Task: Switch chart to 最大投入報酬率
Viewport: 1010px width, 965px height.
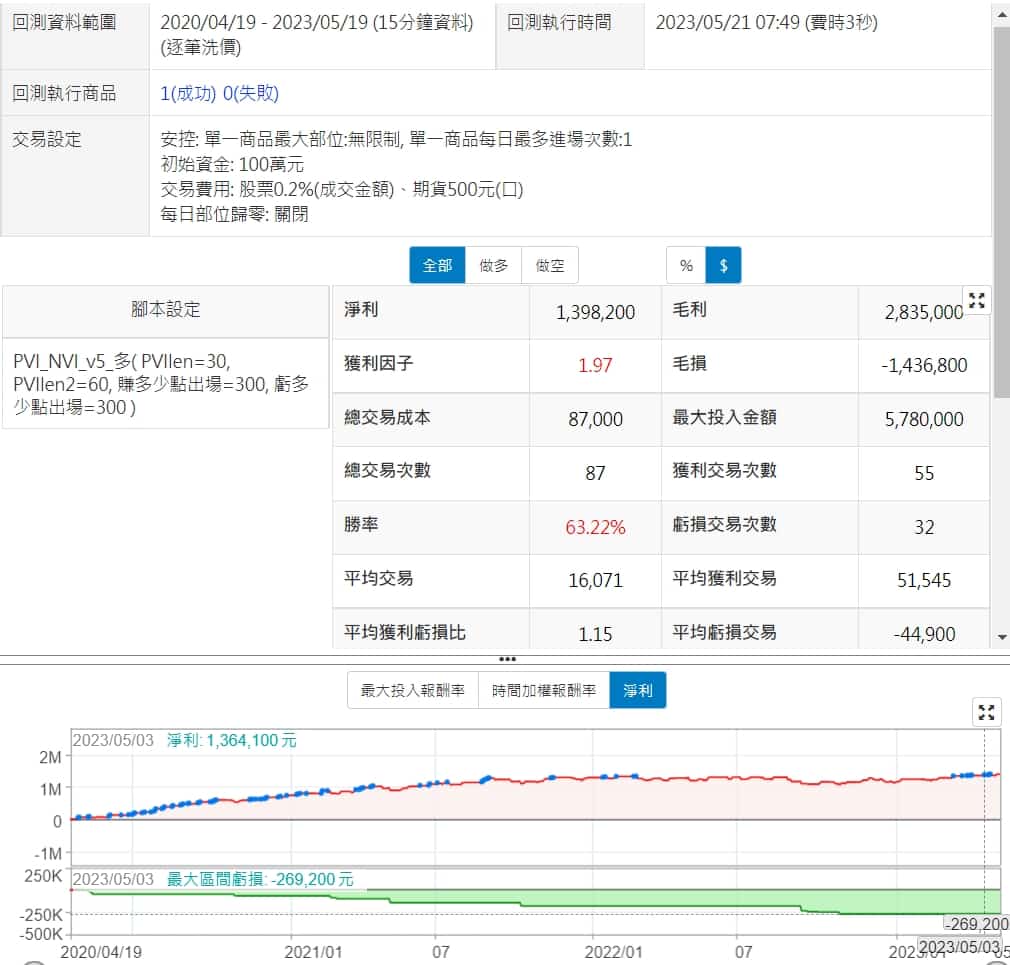Action: tap(412, 690)
